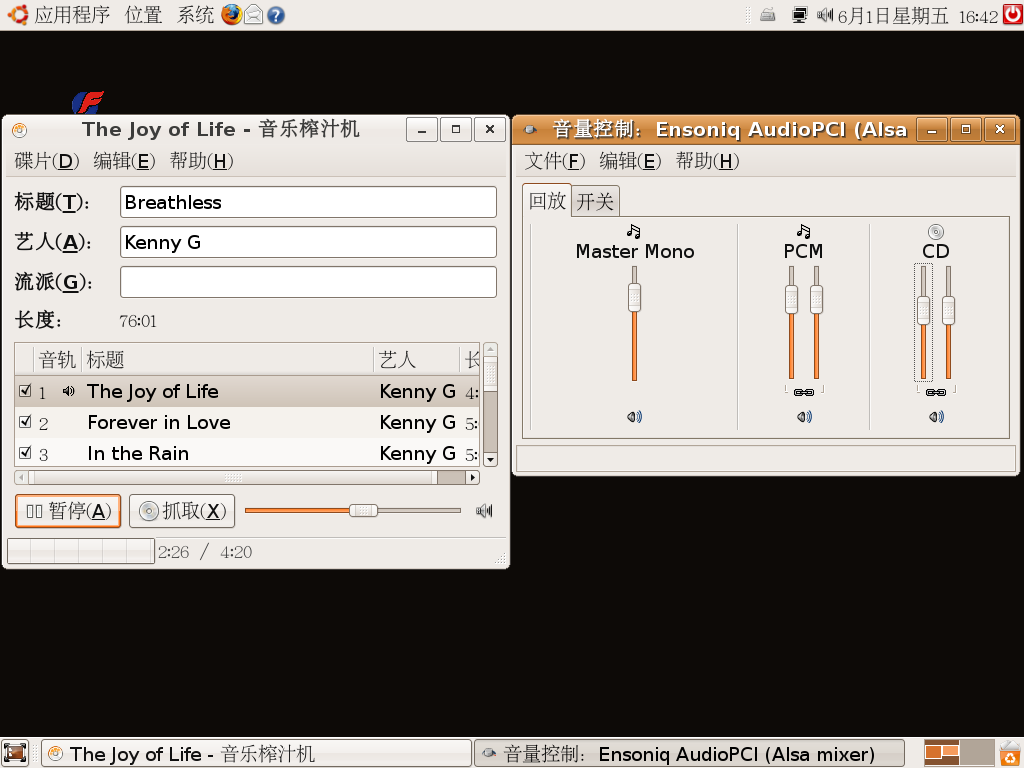Click the volume speaker icon in system tray
This screenshot has width=1024, height=768.
825,14
